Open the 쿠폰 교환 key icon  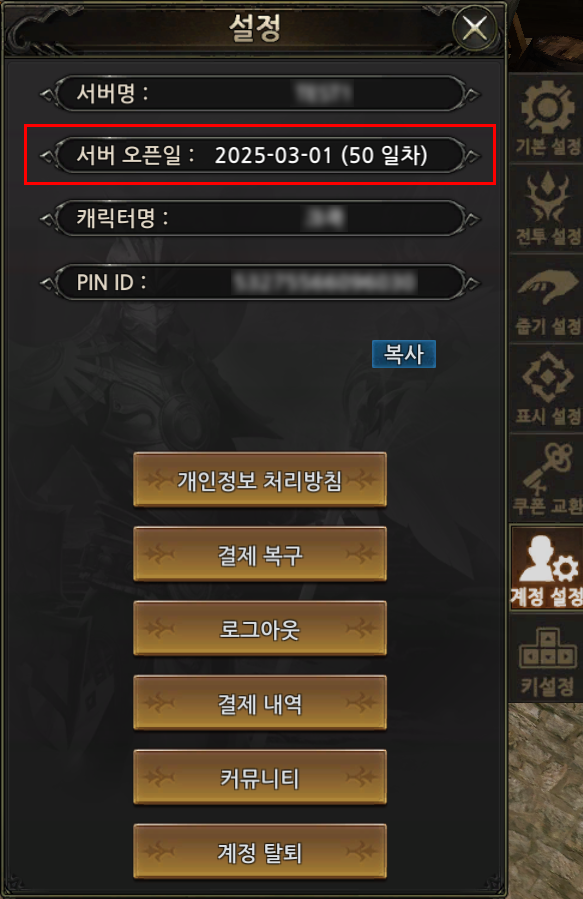(x=546, y=478)
